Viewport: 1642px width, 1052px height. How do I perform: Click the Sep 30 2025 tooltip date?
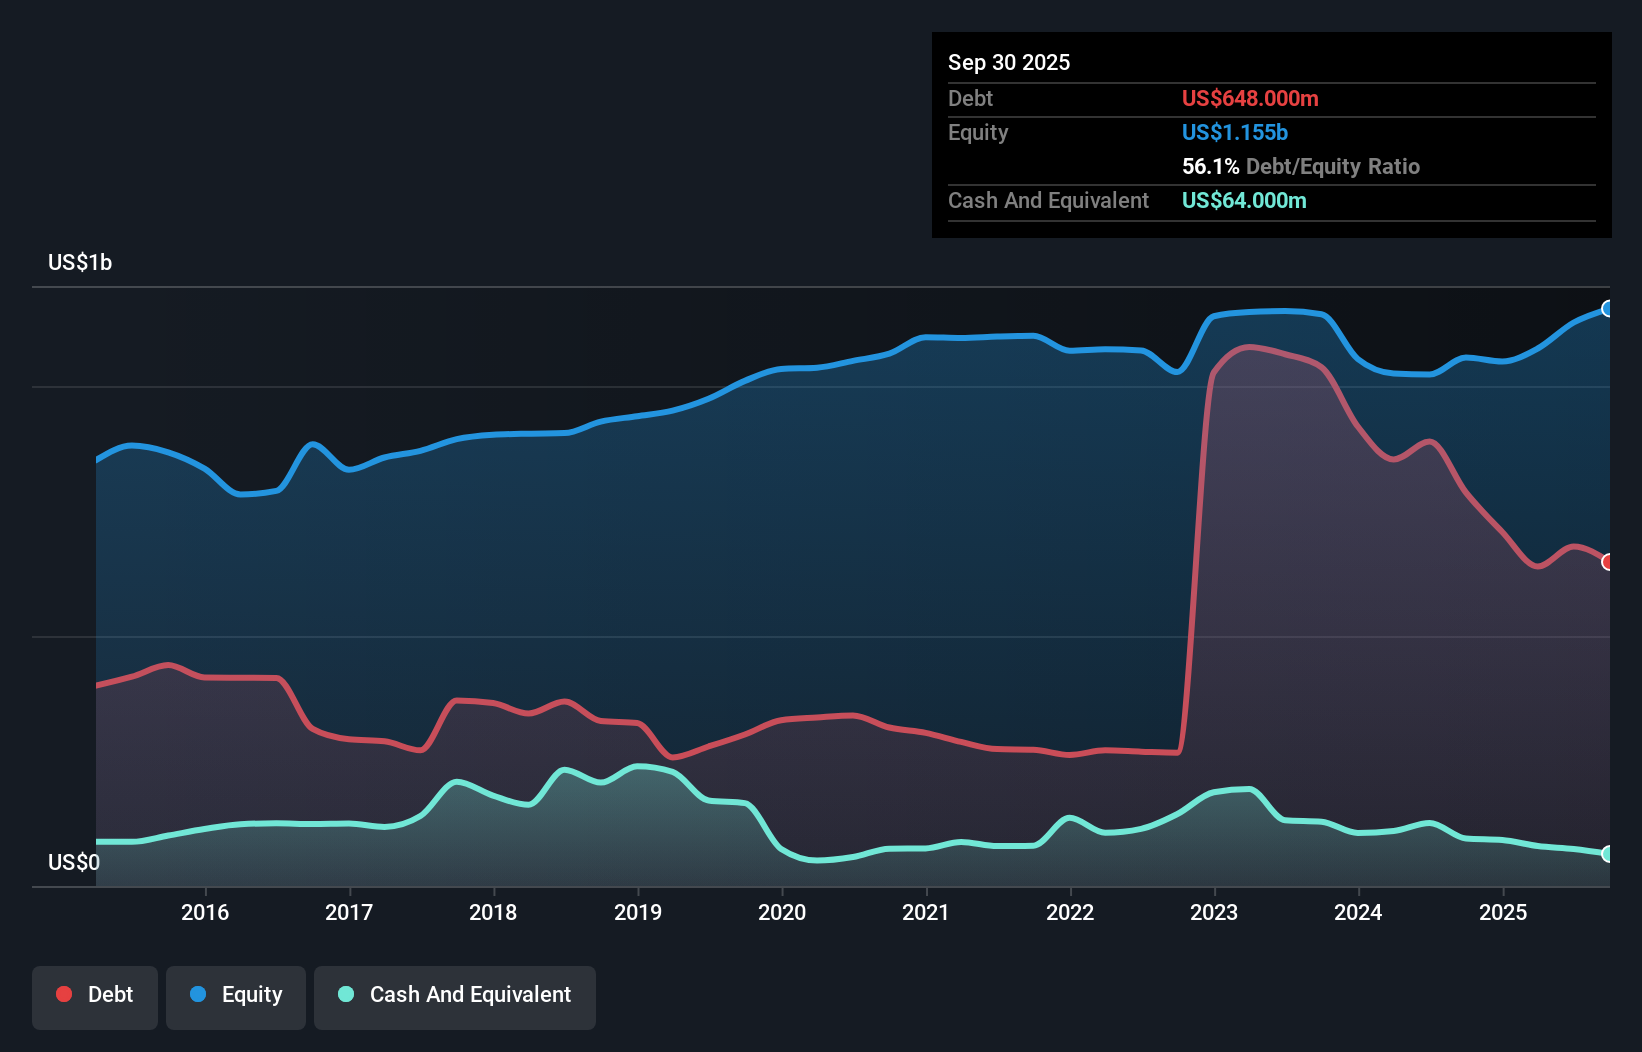tap(1009, 62)
